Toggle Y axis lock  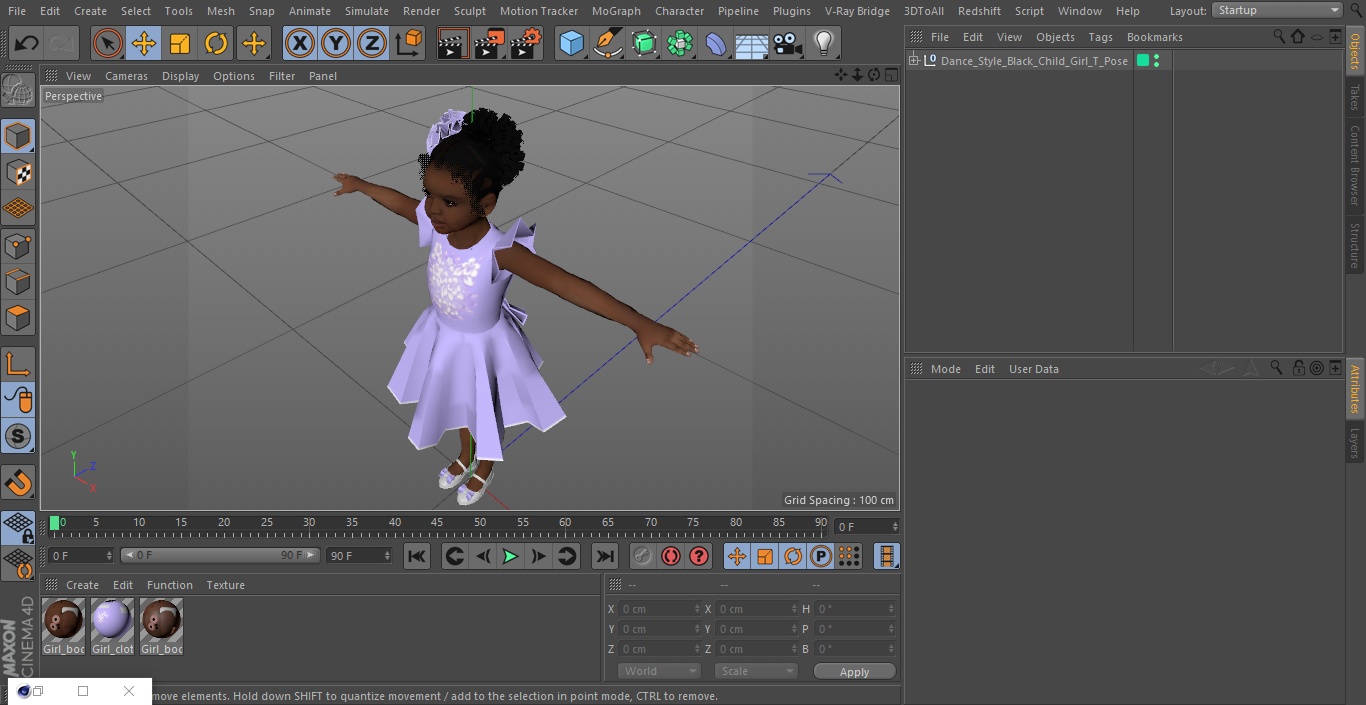point(336,43)
